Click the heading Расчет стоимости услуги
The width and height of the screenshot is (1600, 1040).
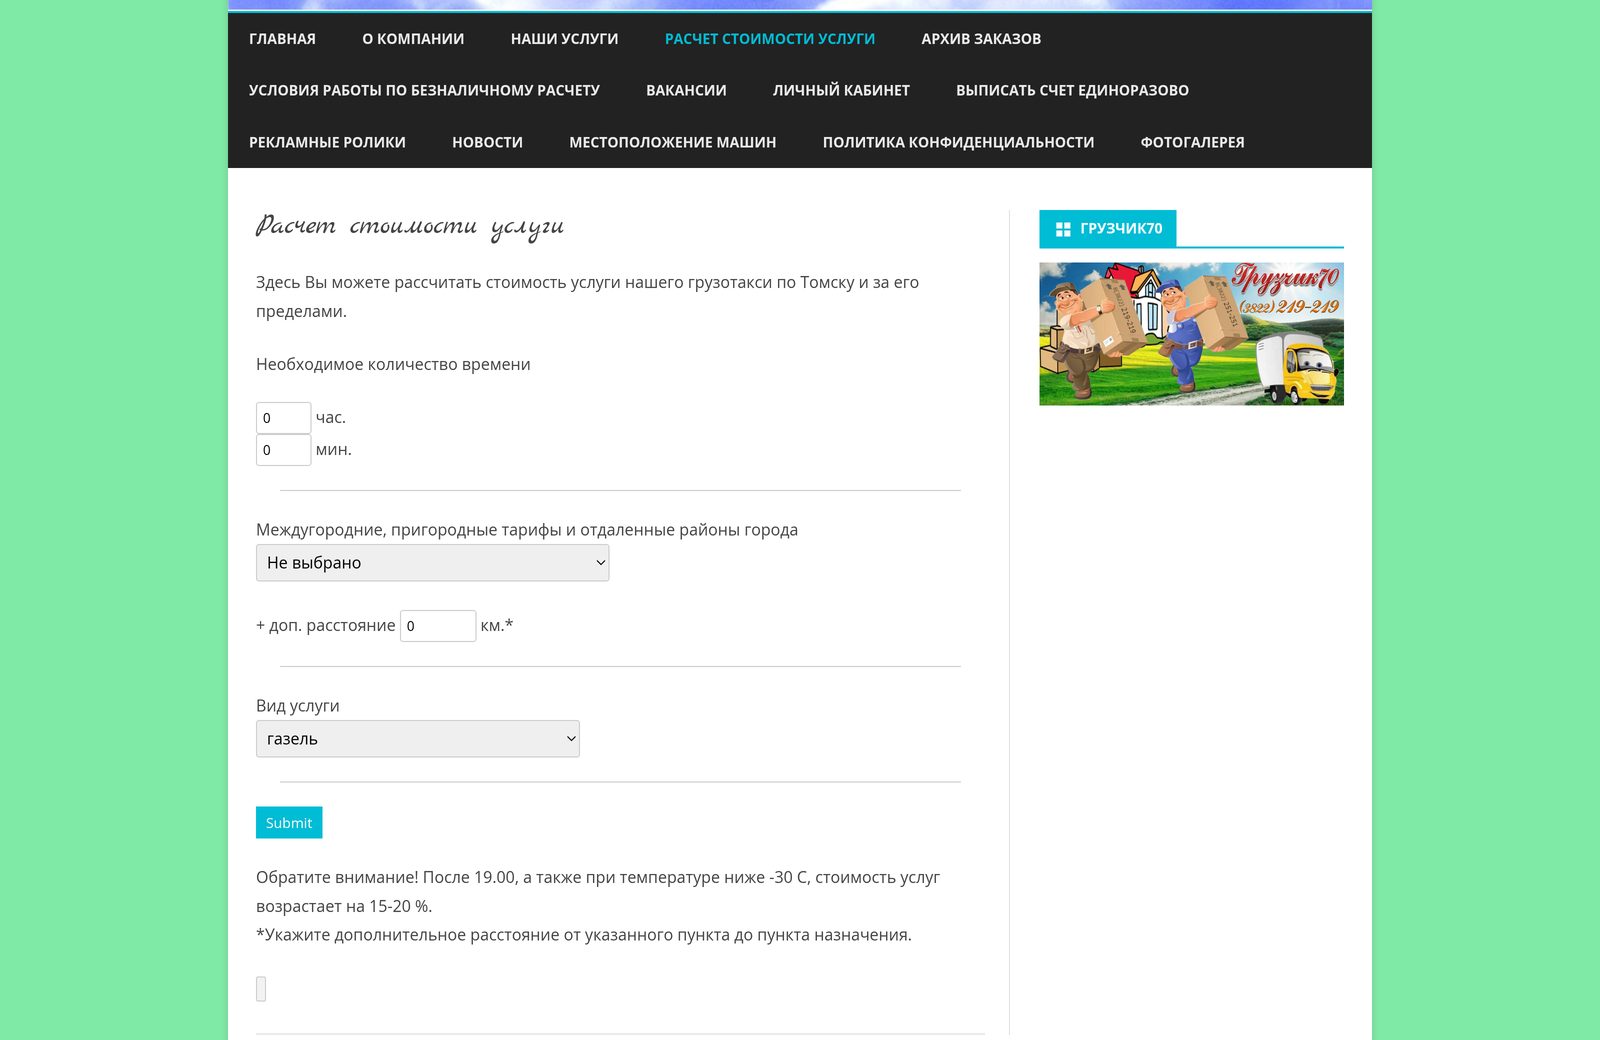tap(410, 227)
